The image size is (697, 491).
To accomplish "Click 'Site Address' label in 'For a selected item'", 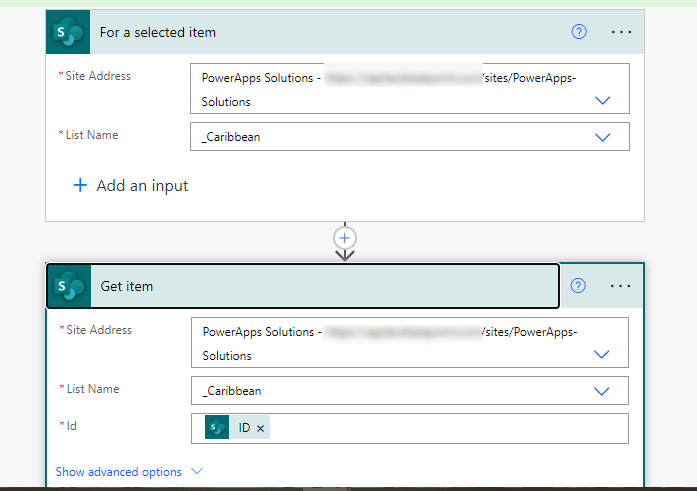I will tap(98, 76).
